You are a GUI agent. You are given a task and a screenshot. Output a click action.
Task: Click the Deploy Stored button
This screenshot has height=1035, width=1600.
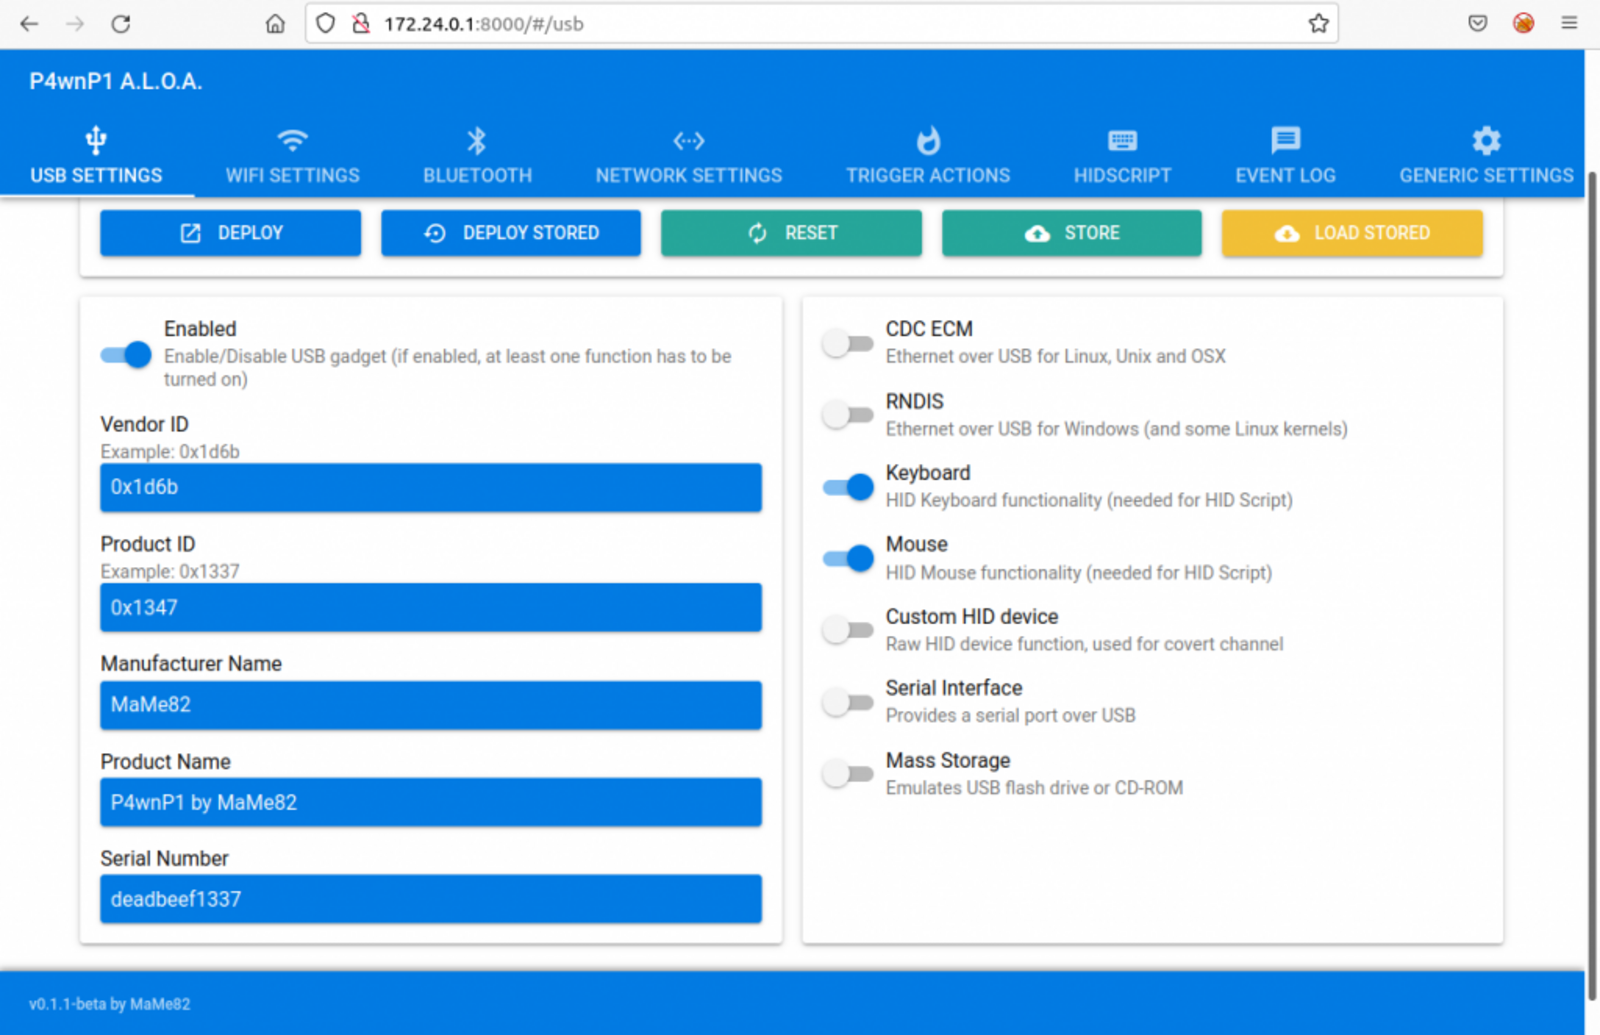click(511, 233)
